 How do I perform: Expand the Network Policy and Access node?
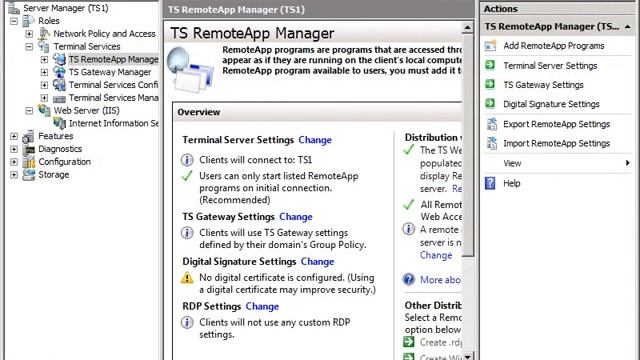point(29,33)
